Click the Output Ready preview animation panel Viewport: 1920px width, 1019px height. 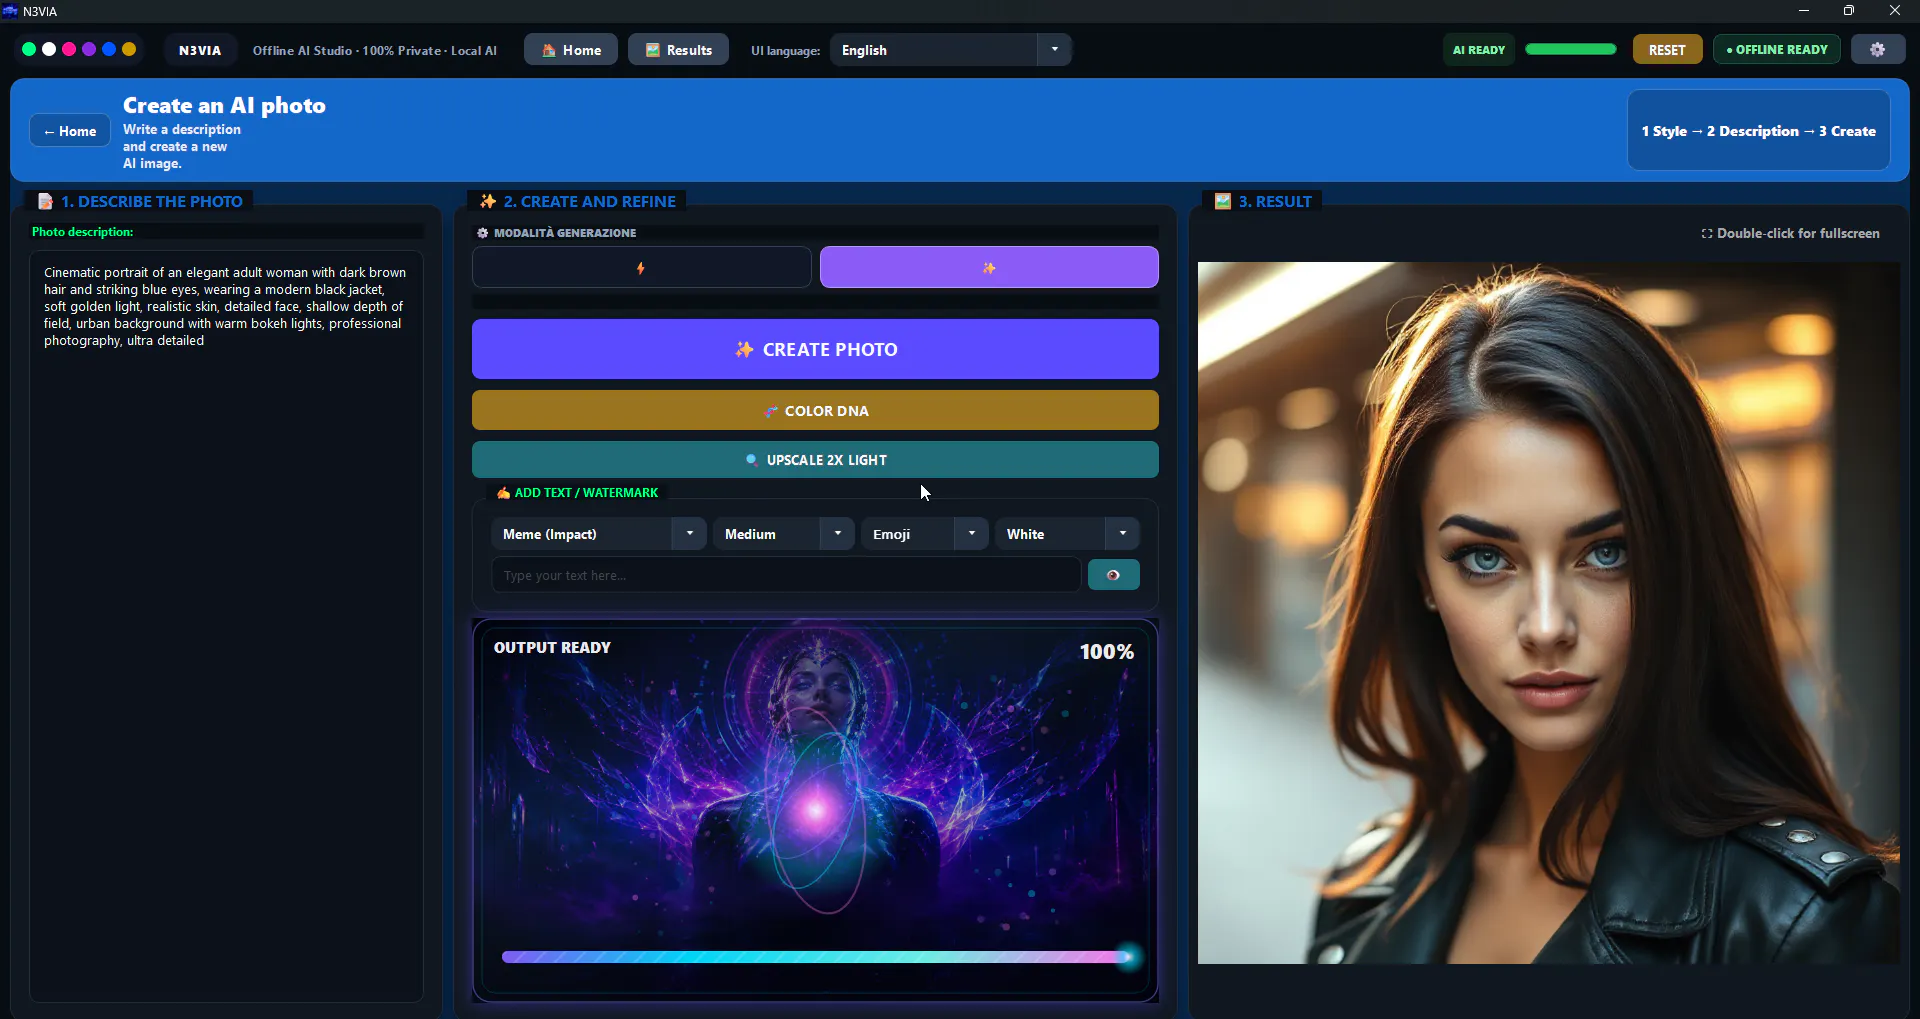click(x=815, y=810)
